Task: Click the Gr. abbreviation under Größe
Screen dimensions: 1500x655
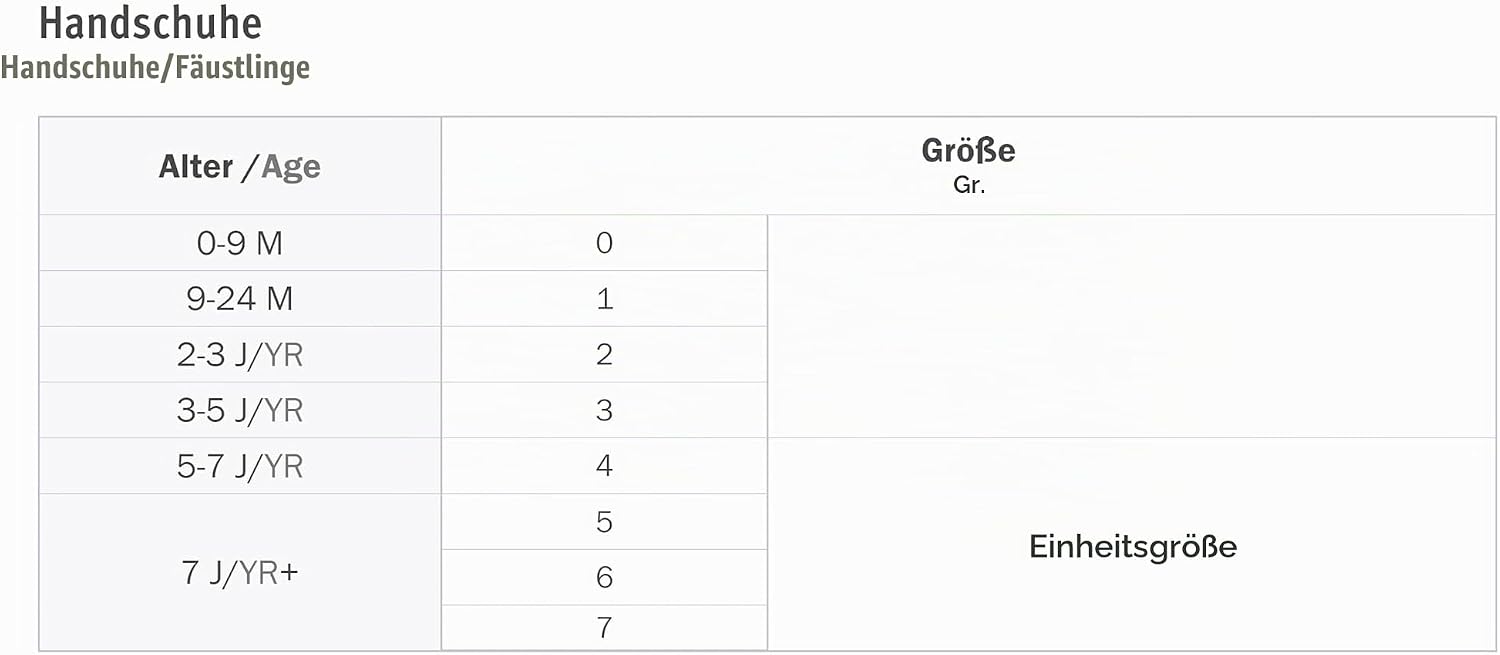Action: pos(968,186)
